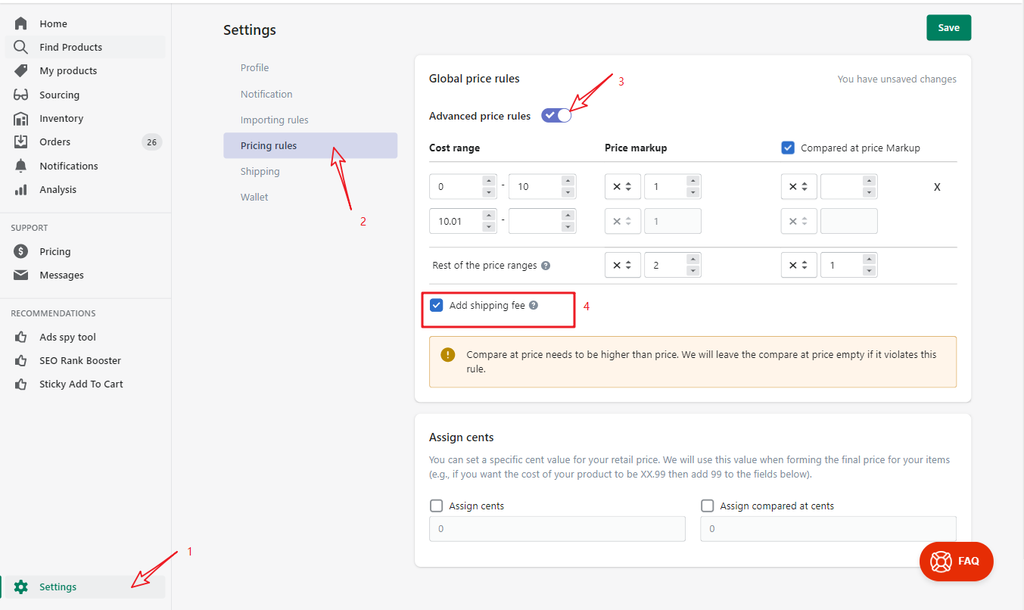The image size is (1024, 610).
Task: Open My products tag icon
Action: click(21, 71)
